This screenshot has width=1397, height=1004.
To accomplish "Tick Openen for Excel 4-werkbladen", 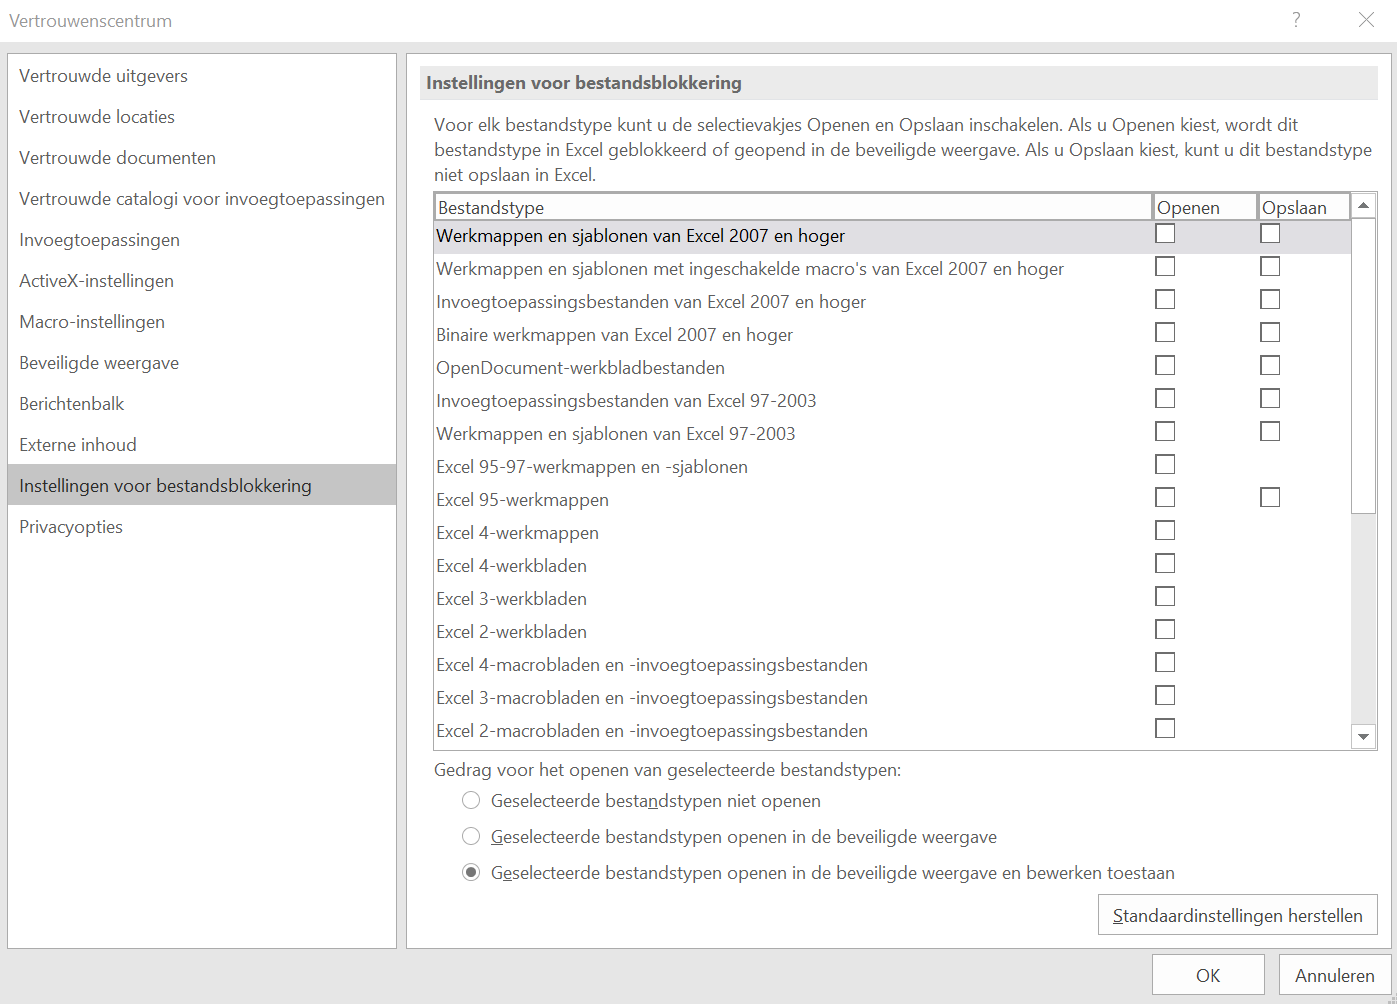I will (x=1165, y=564).
